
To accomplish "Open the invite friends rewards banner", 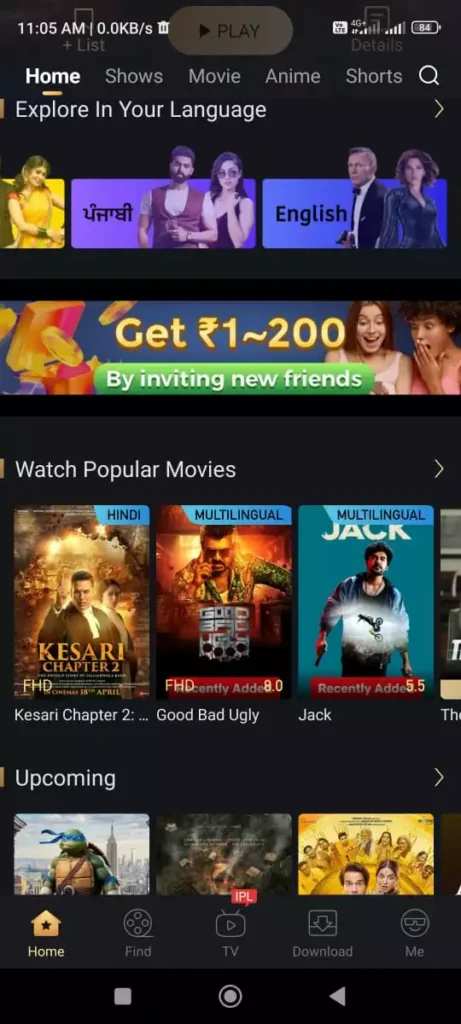I will [230, 347].
